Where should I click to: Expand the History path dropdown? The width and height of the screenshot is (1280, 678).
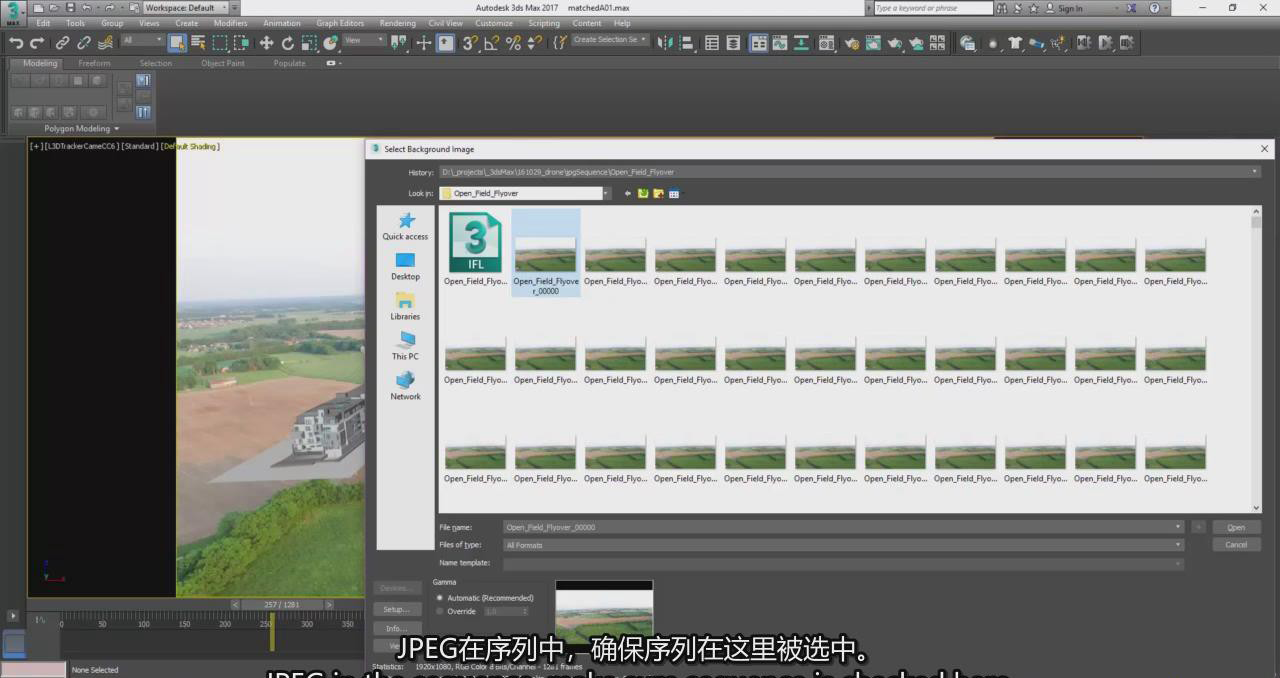coord(1255,172)
